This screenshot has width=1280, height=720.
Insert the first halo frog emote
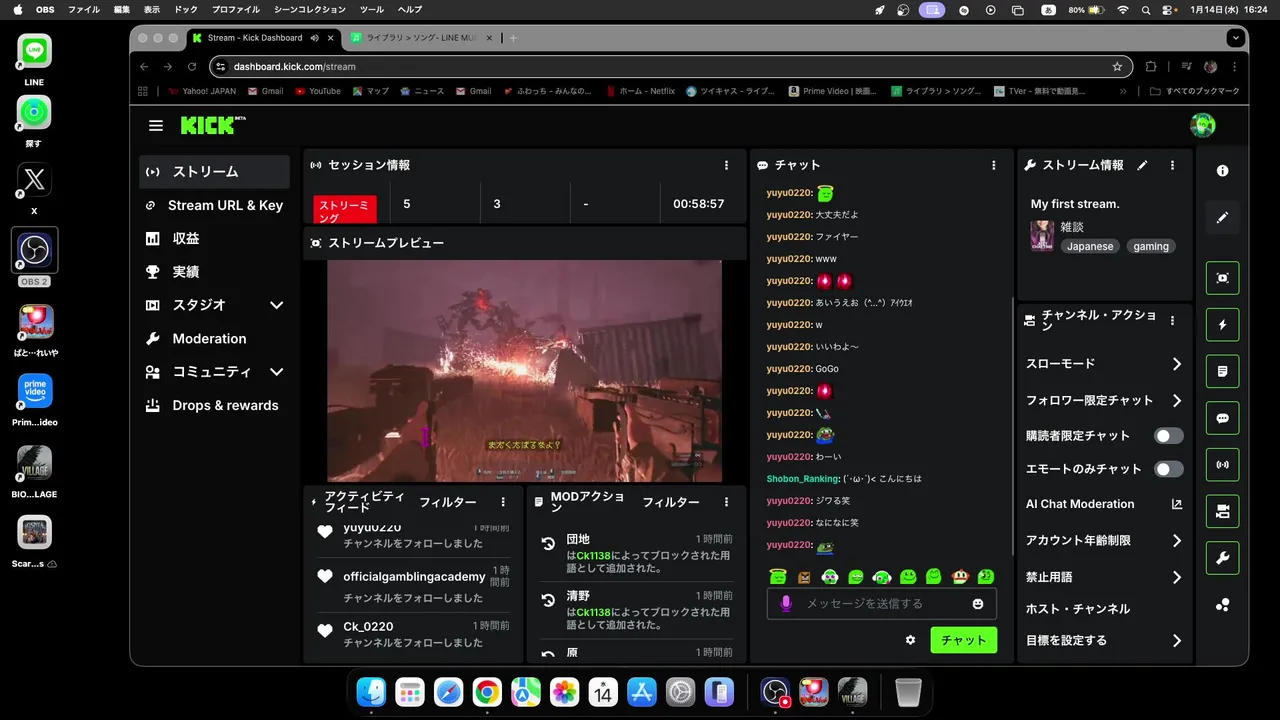[779, 577]
